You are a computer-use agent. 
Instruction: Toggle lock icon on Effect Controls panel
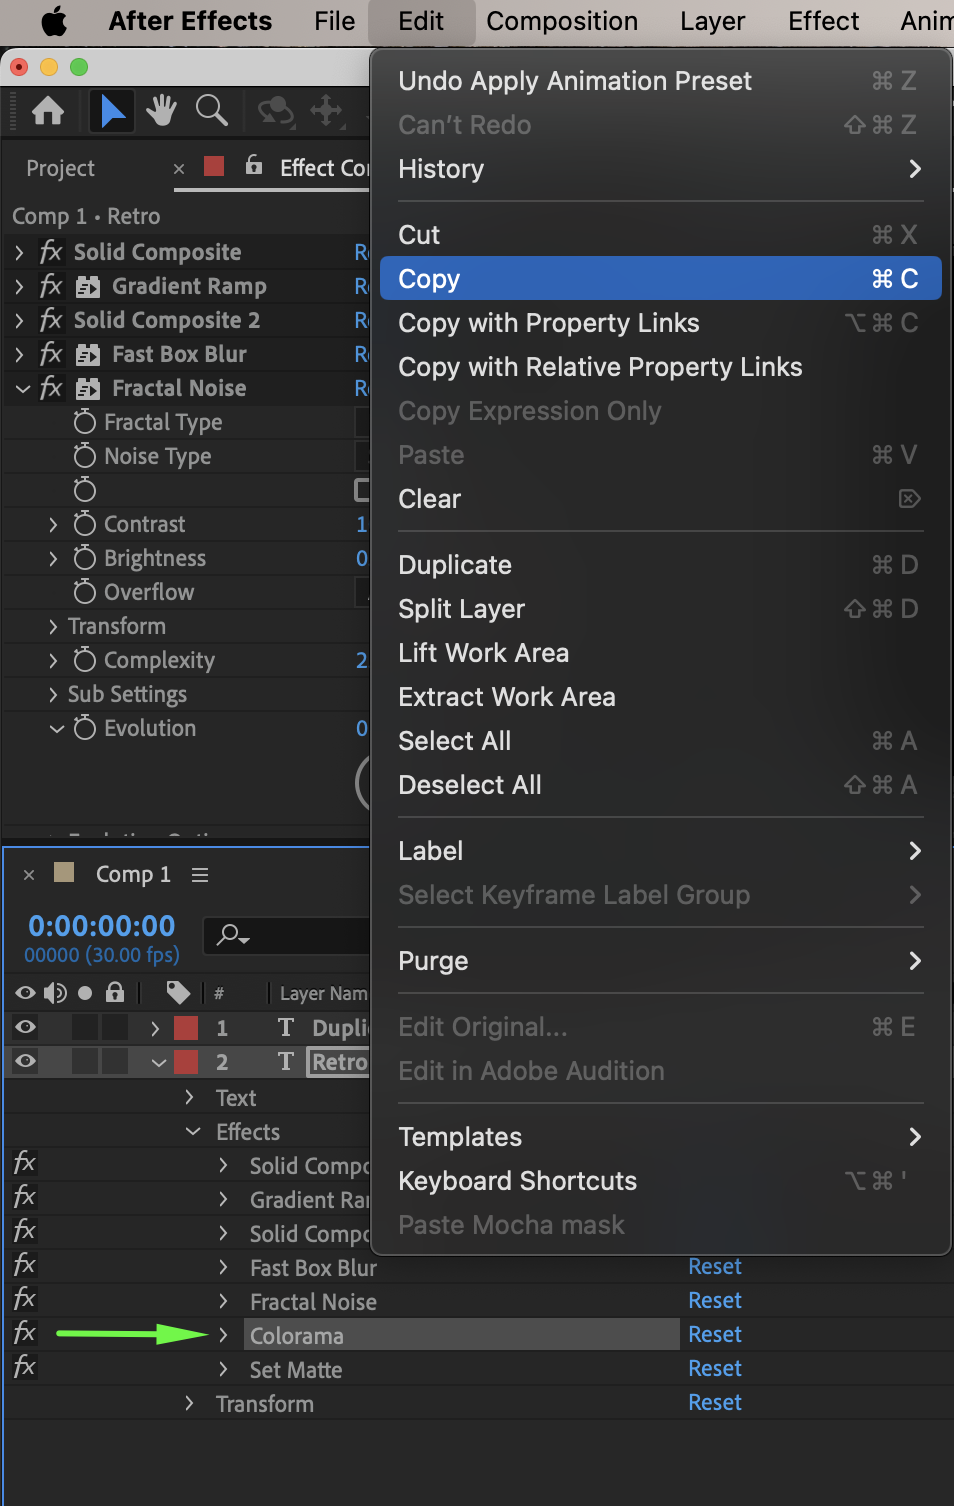coord(254,165)
